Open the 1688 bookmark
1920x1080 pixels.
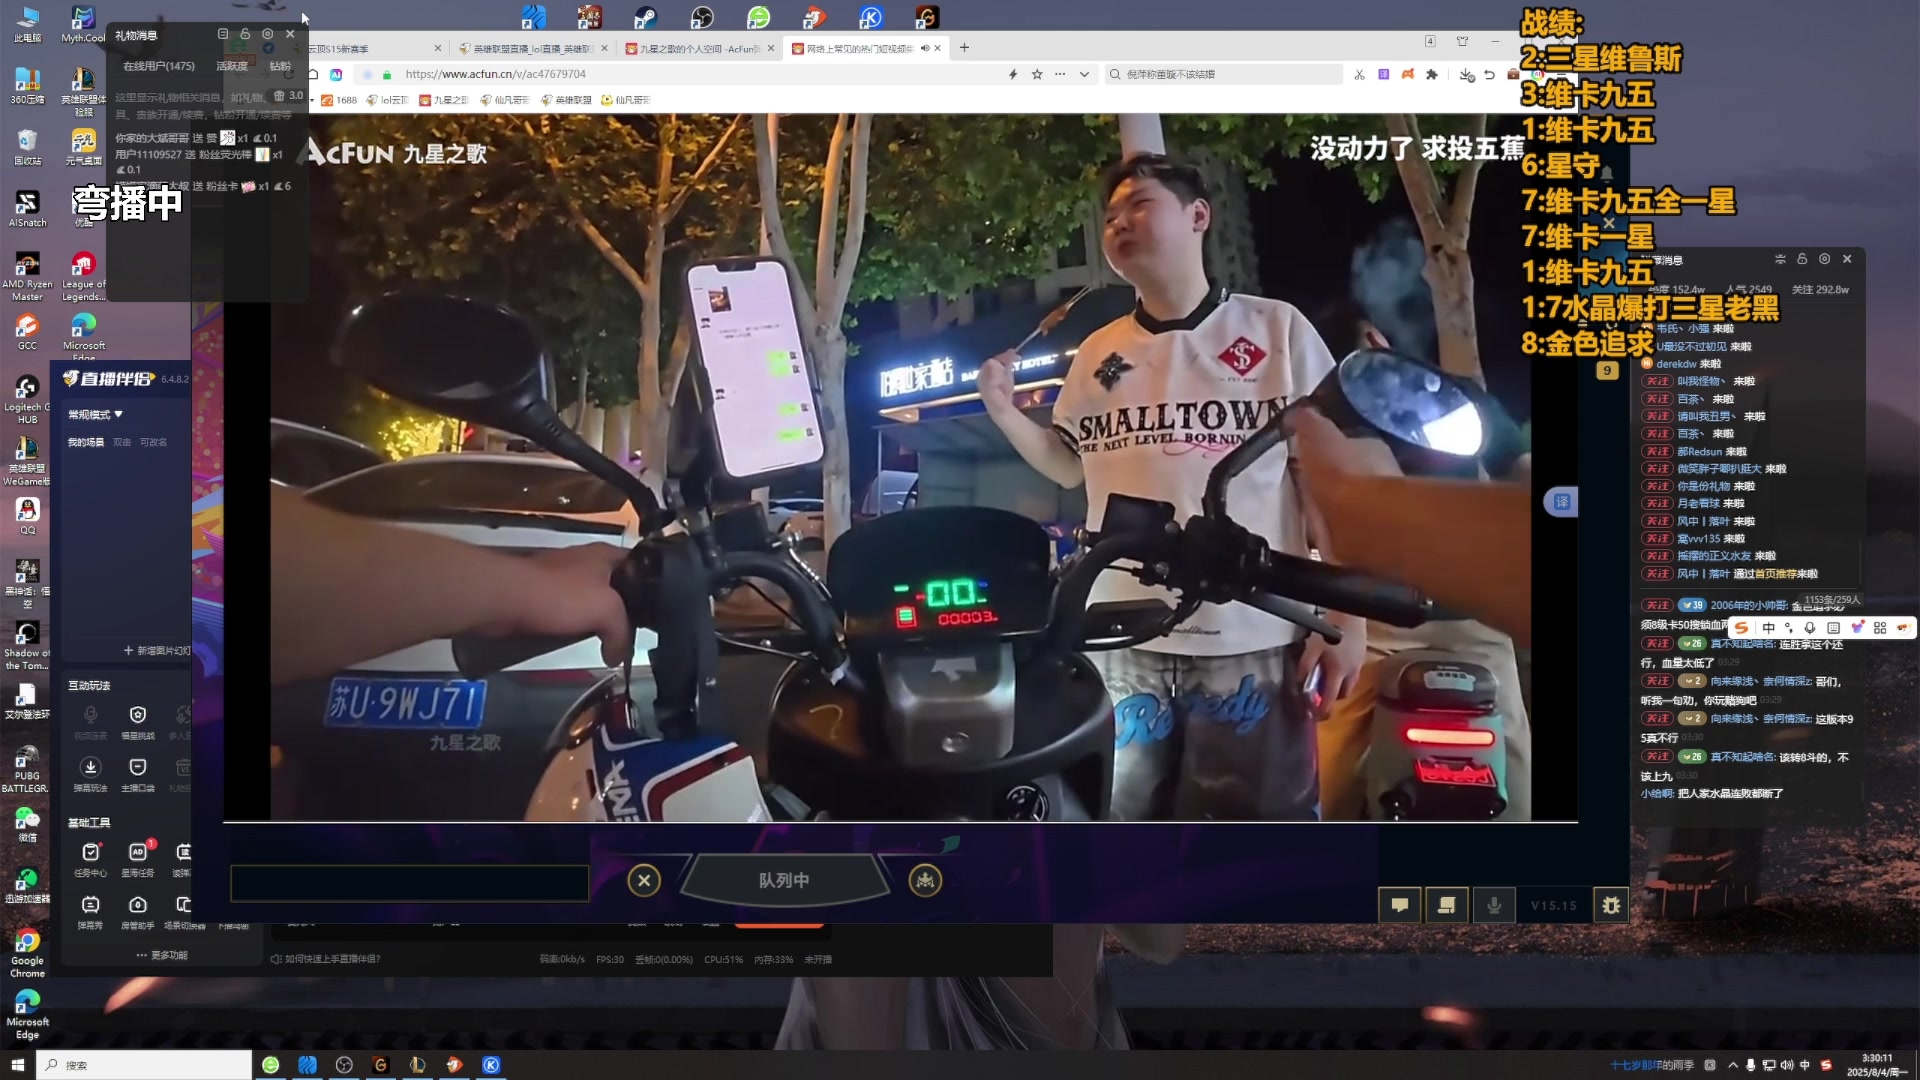339,100
